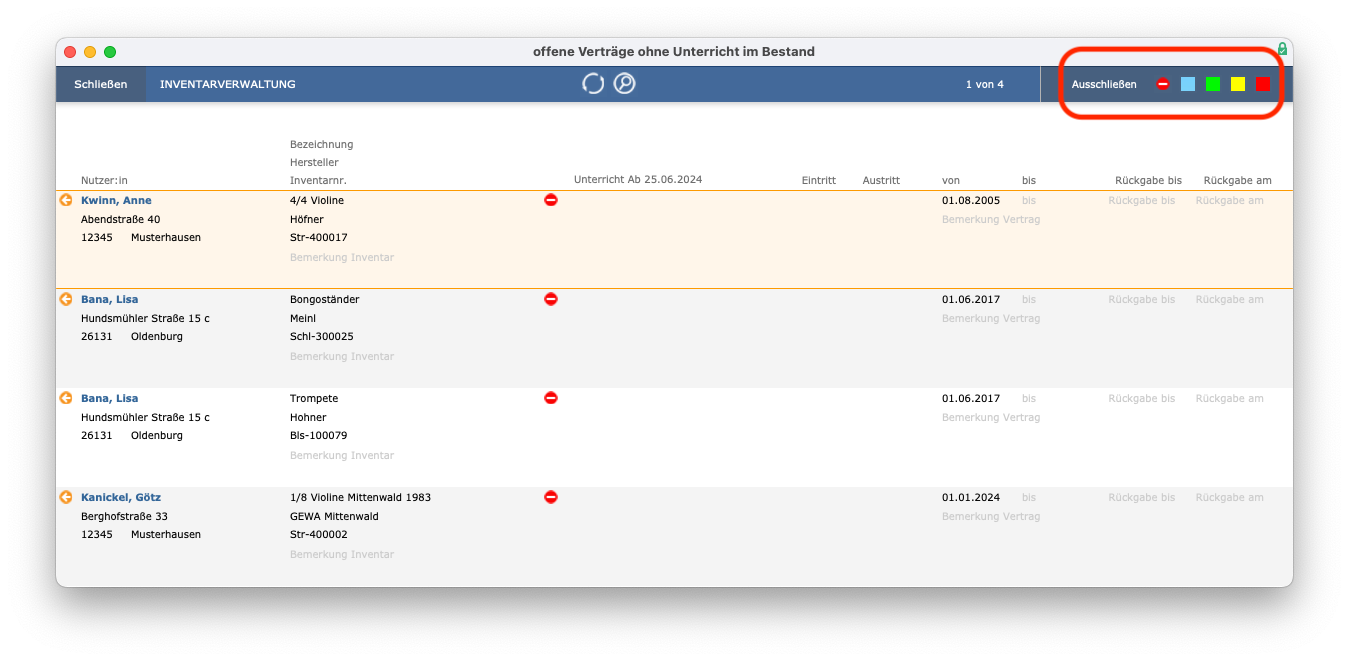The height and width of the screenshot is (661, 1349).
Task: Click orange arrow beside Kwinn, Anne
Action: point(66,200)
